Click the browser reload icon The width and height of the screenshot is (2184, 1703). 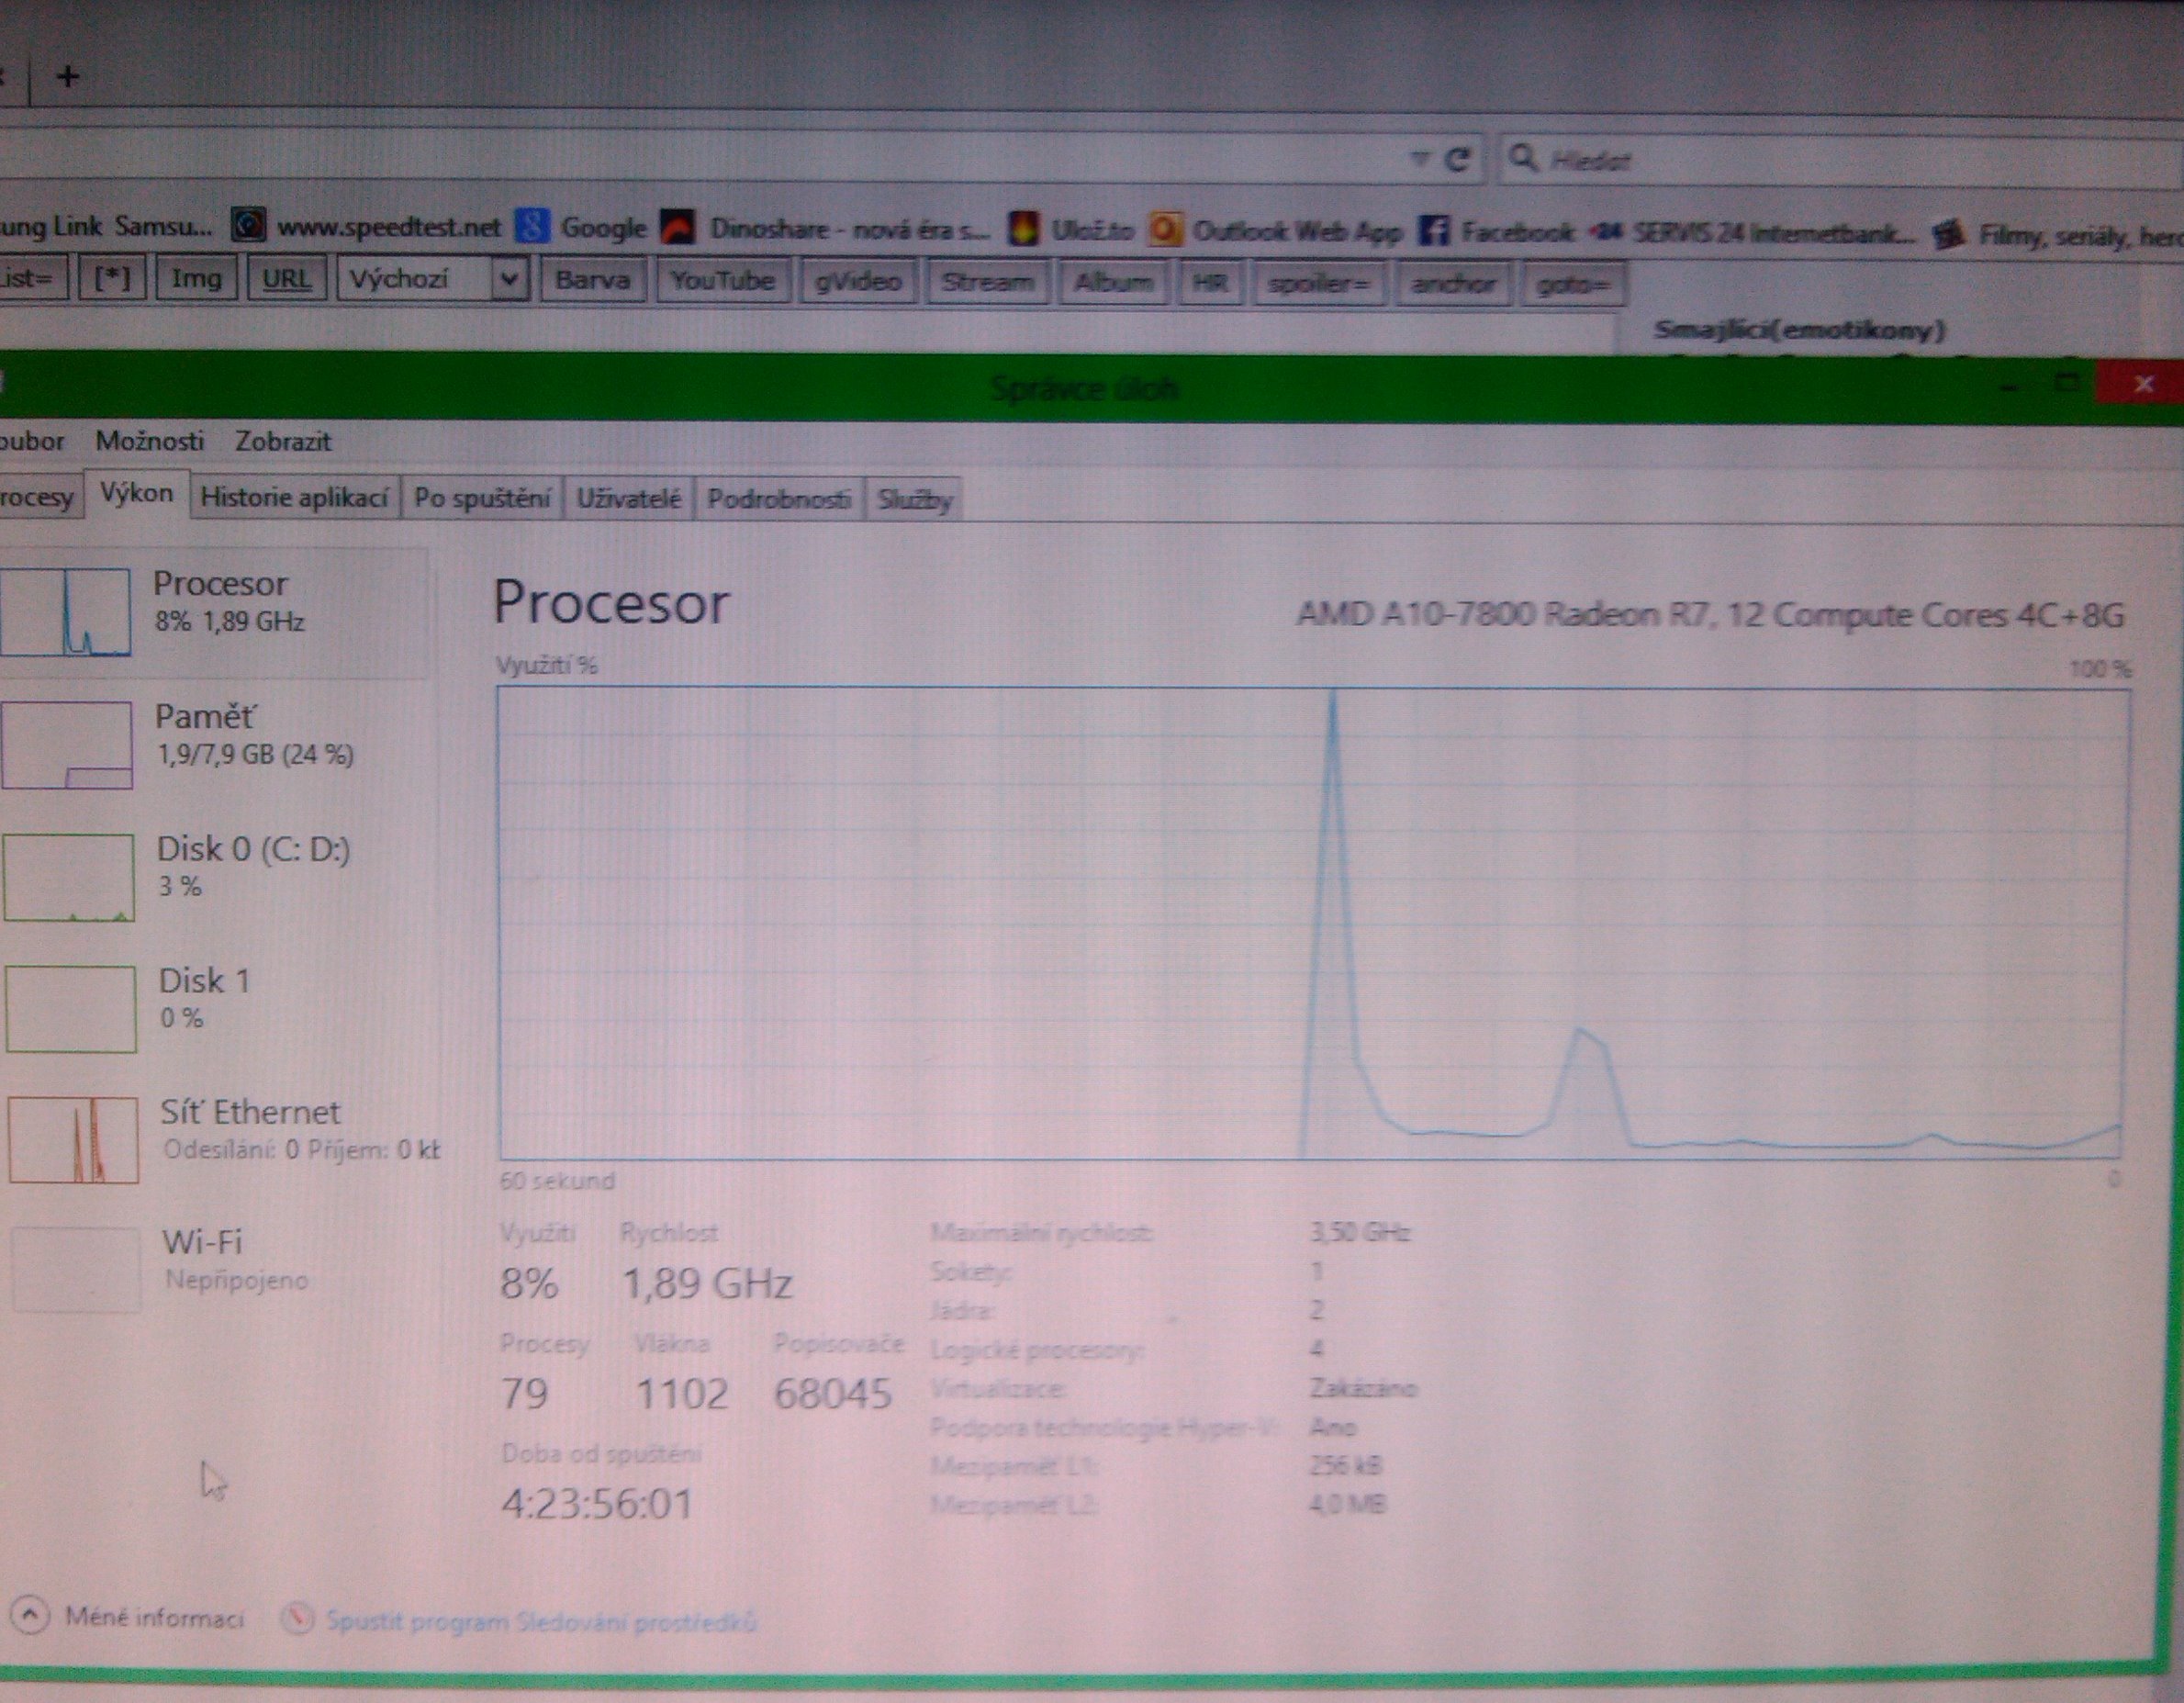click(x=1457, y=160)
